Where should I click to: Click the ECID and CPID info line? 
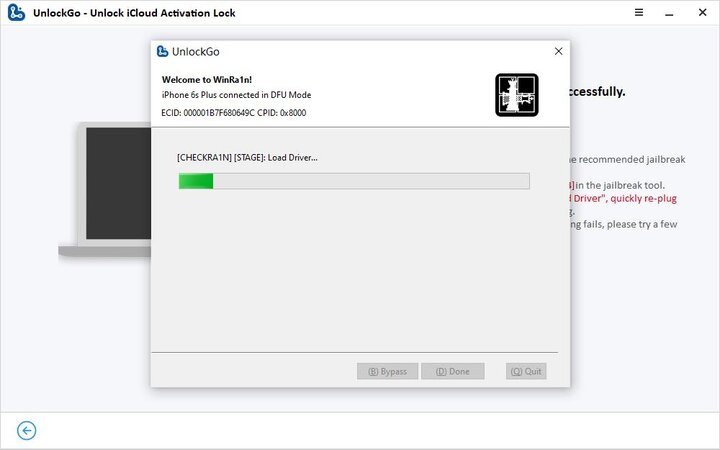coord(234,113)
